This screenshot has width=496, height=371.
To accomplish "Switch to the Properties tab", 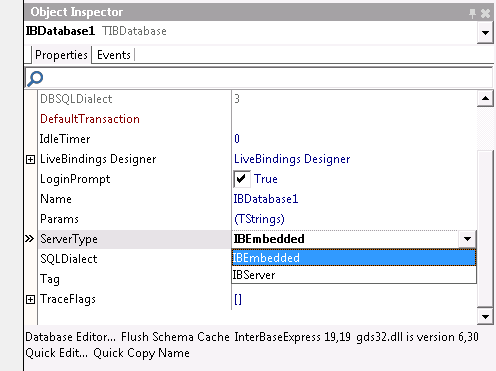I will click(x=61, y=55).
